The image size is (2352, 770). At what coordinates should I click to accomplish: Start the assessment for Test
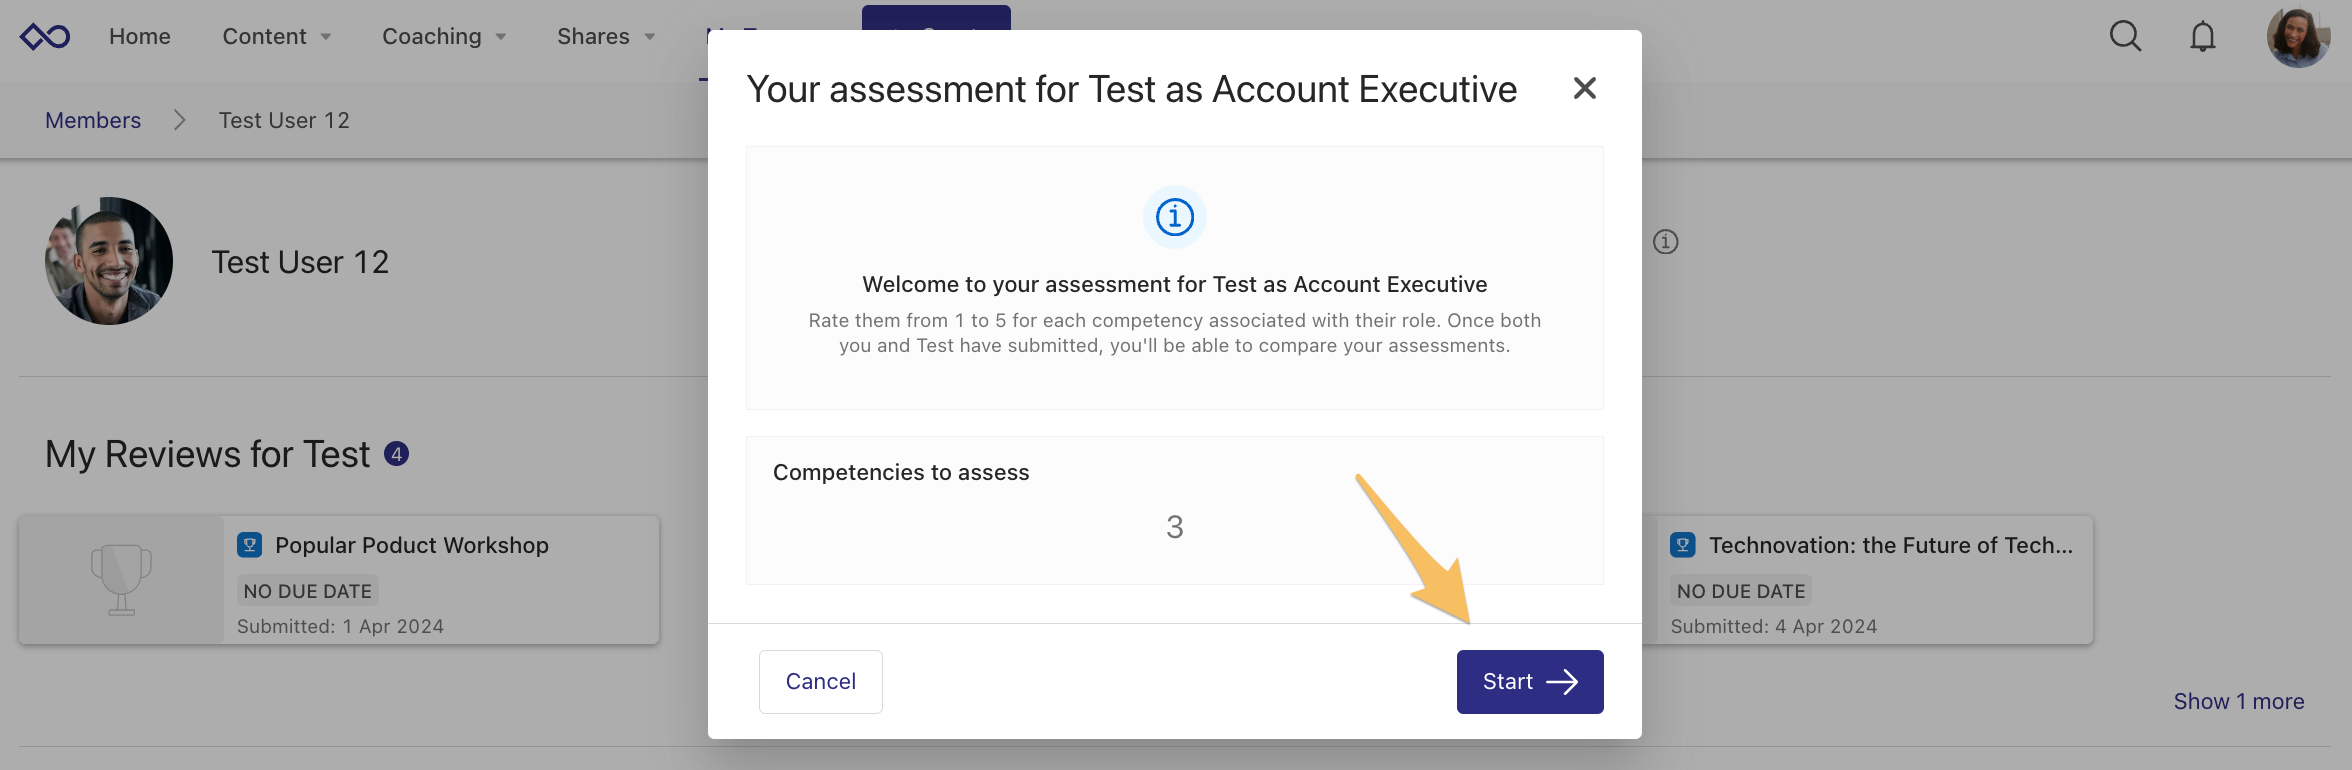point(1529,681)
